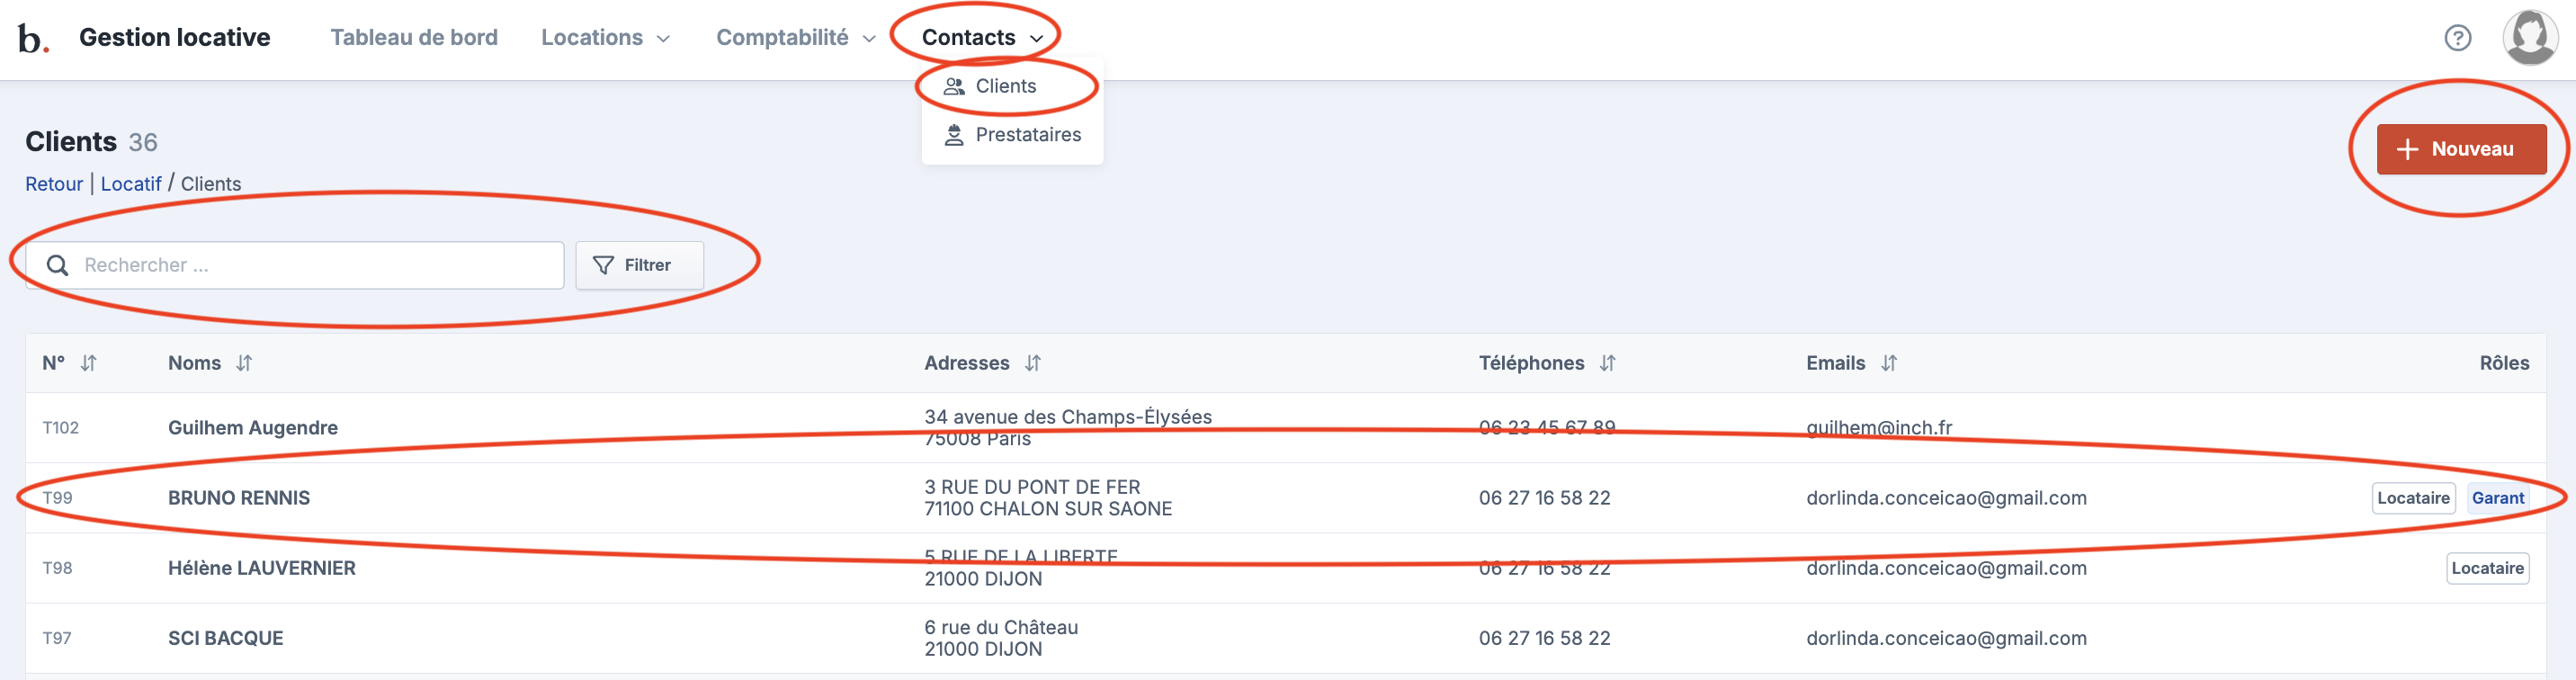Sort by Emails using sort icon
The height and width of the screenshot is (680, 2576).
tap(1888, 363)
